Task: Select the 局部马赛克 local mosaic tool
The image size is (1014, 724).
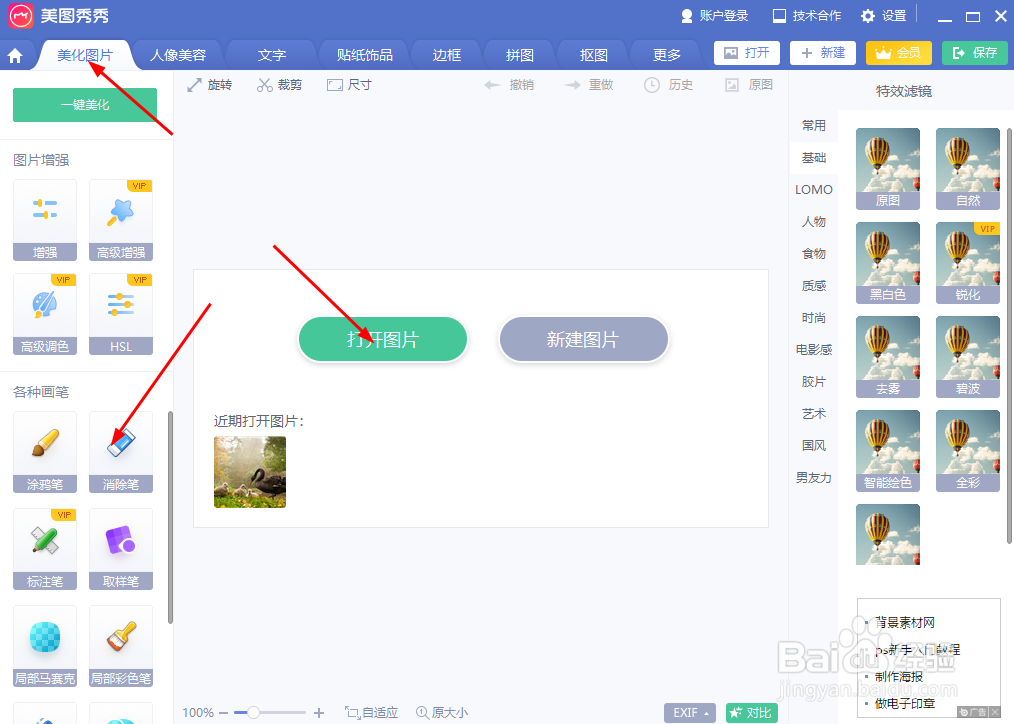Action: point(44,645)
